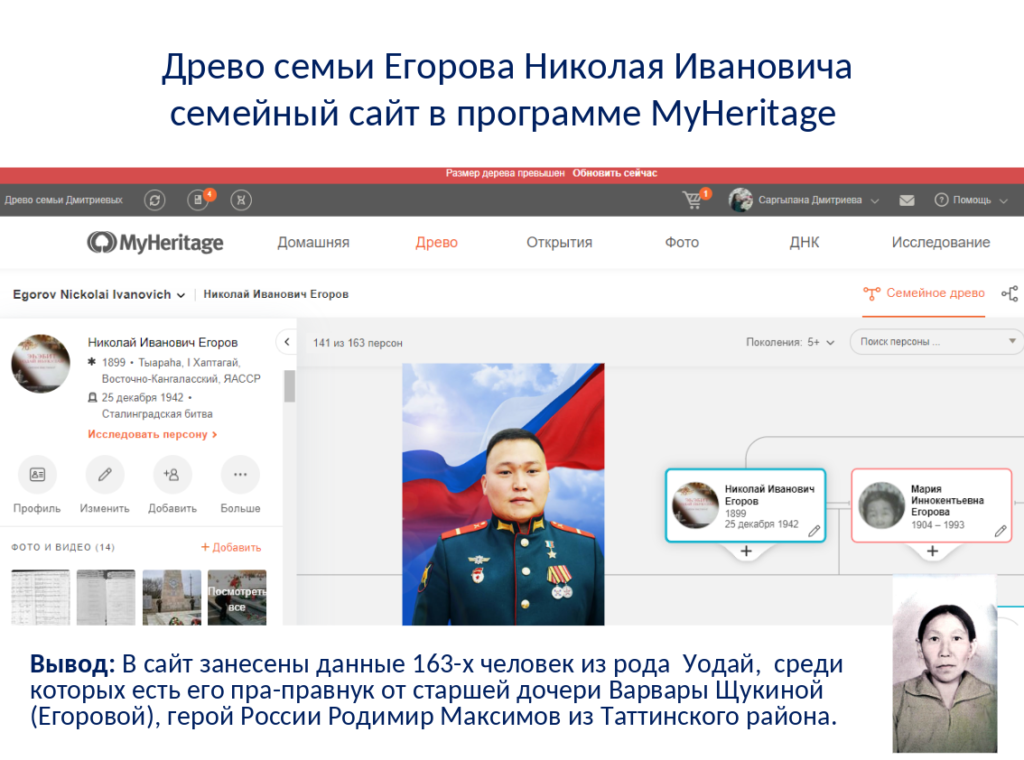This screenshot has height=760, width=1024.
Task: Click the Обновить сейчас link
Action: point(615,174)
